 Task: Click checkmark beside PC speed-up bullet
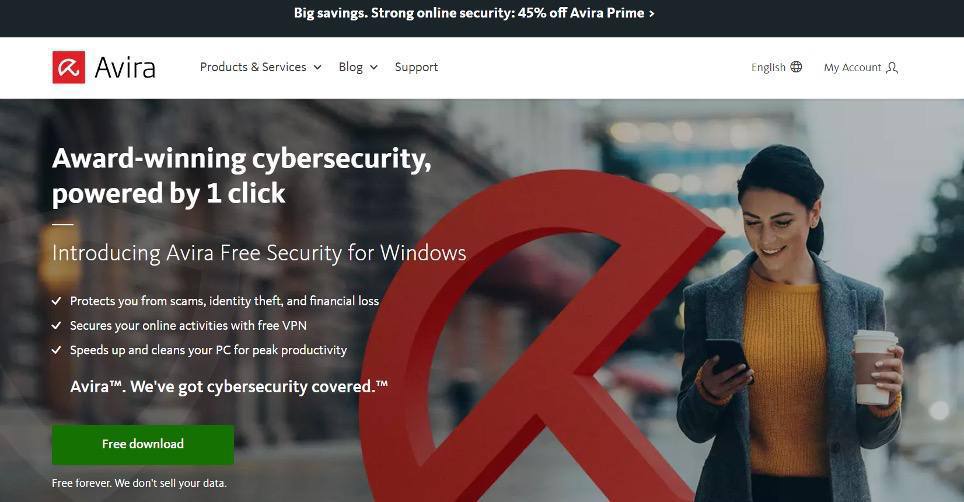(57, 351)
